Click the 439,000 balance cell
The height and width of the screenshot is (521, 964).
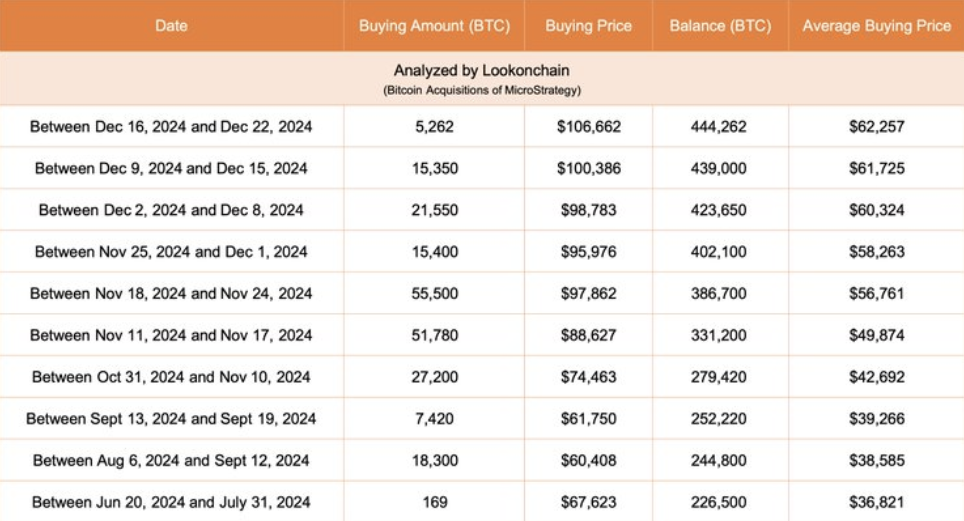(x=719, y=169)
